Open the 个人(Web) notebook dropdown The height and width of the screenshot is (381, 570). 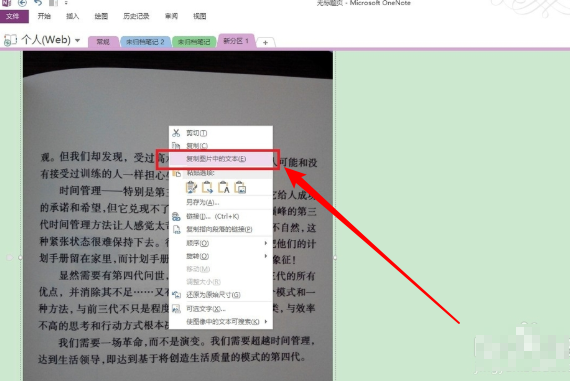pos(77,40)
